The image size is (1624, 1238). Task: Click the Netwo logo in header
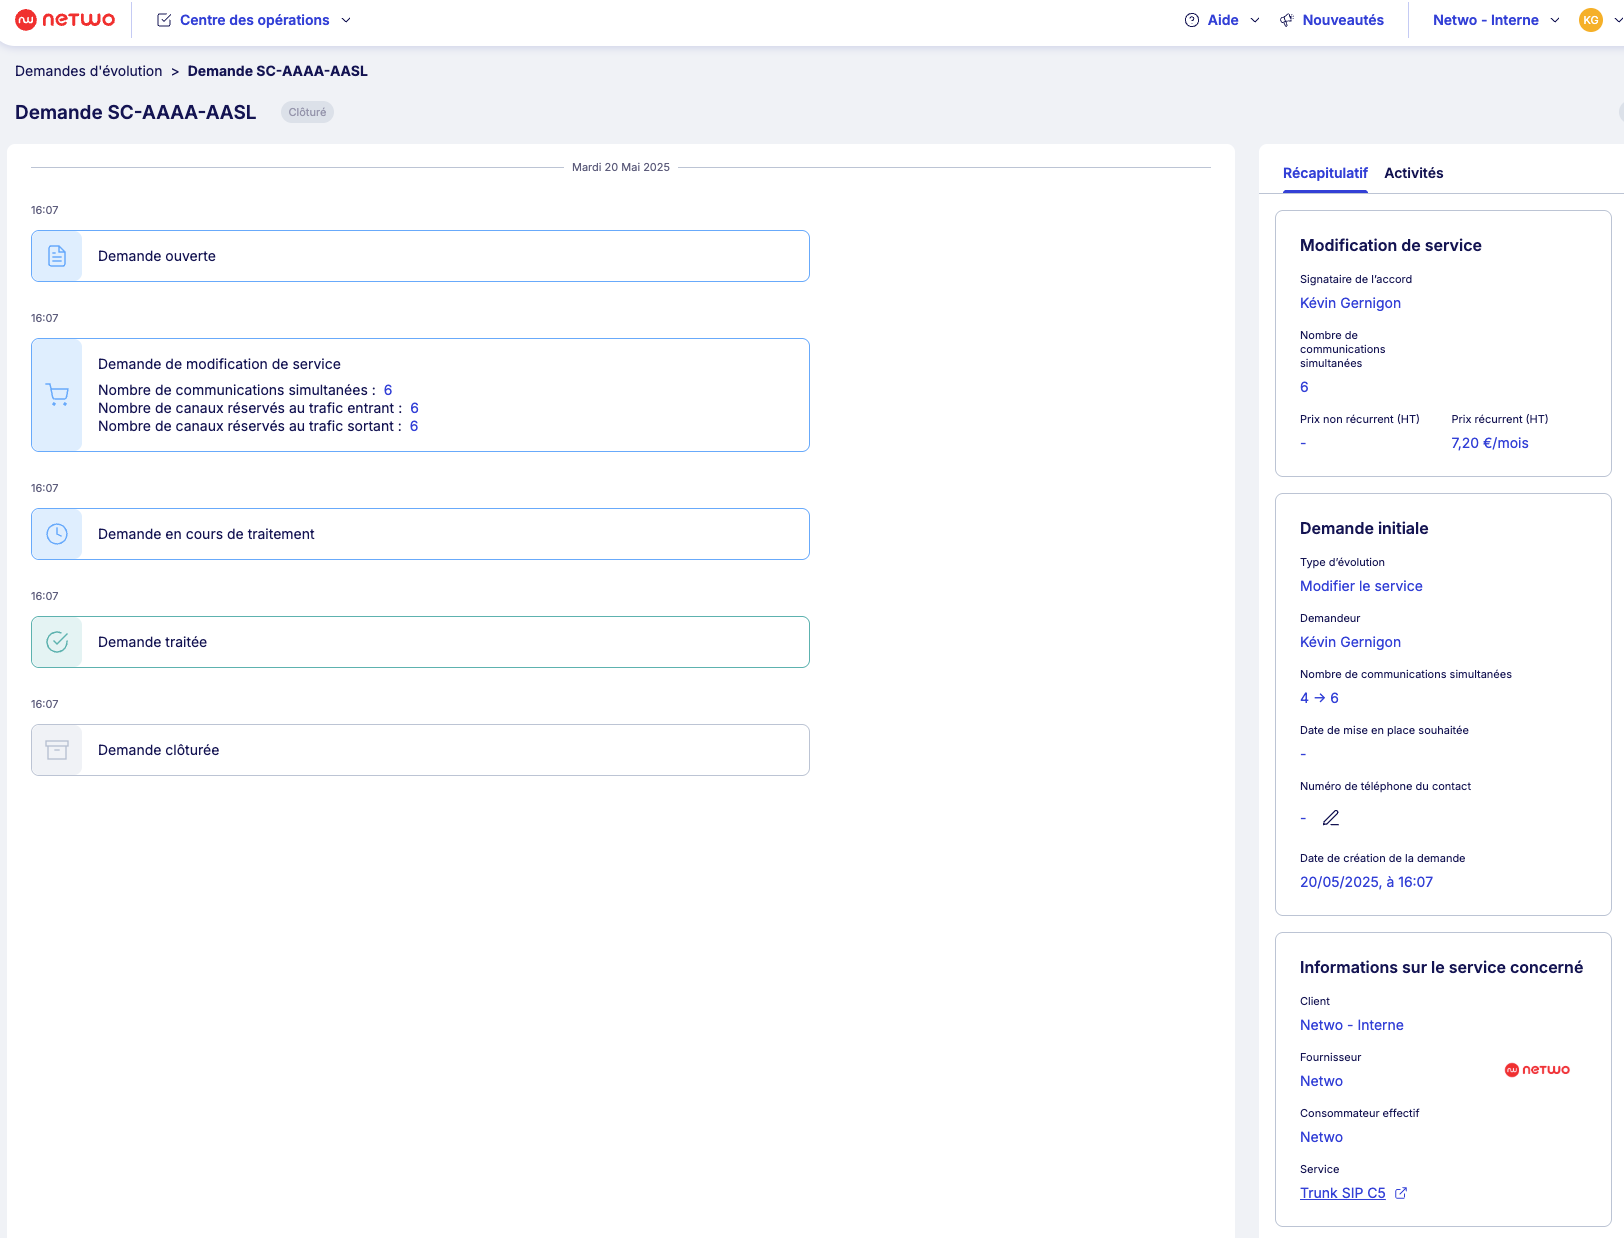click(x=65, y=20)
